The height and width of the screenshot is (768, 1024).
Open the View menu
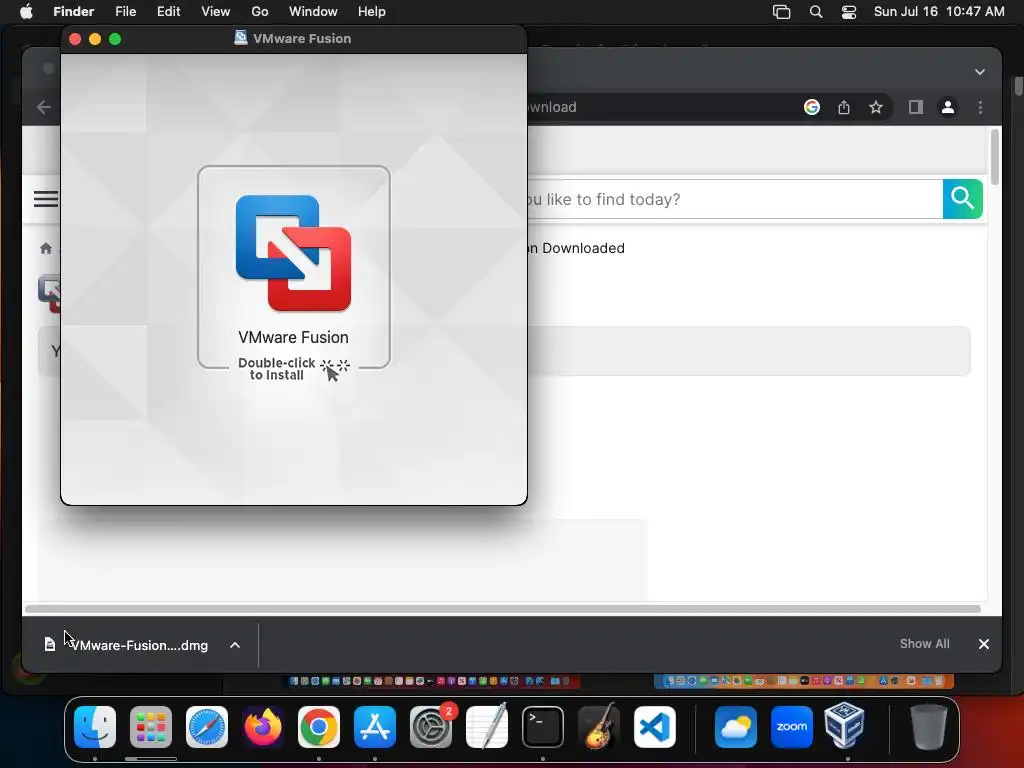coord(216,12)
